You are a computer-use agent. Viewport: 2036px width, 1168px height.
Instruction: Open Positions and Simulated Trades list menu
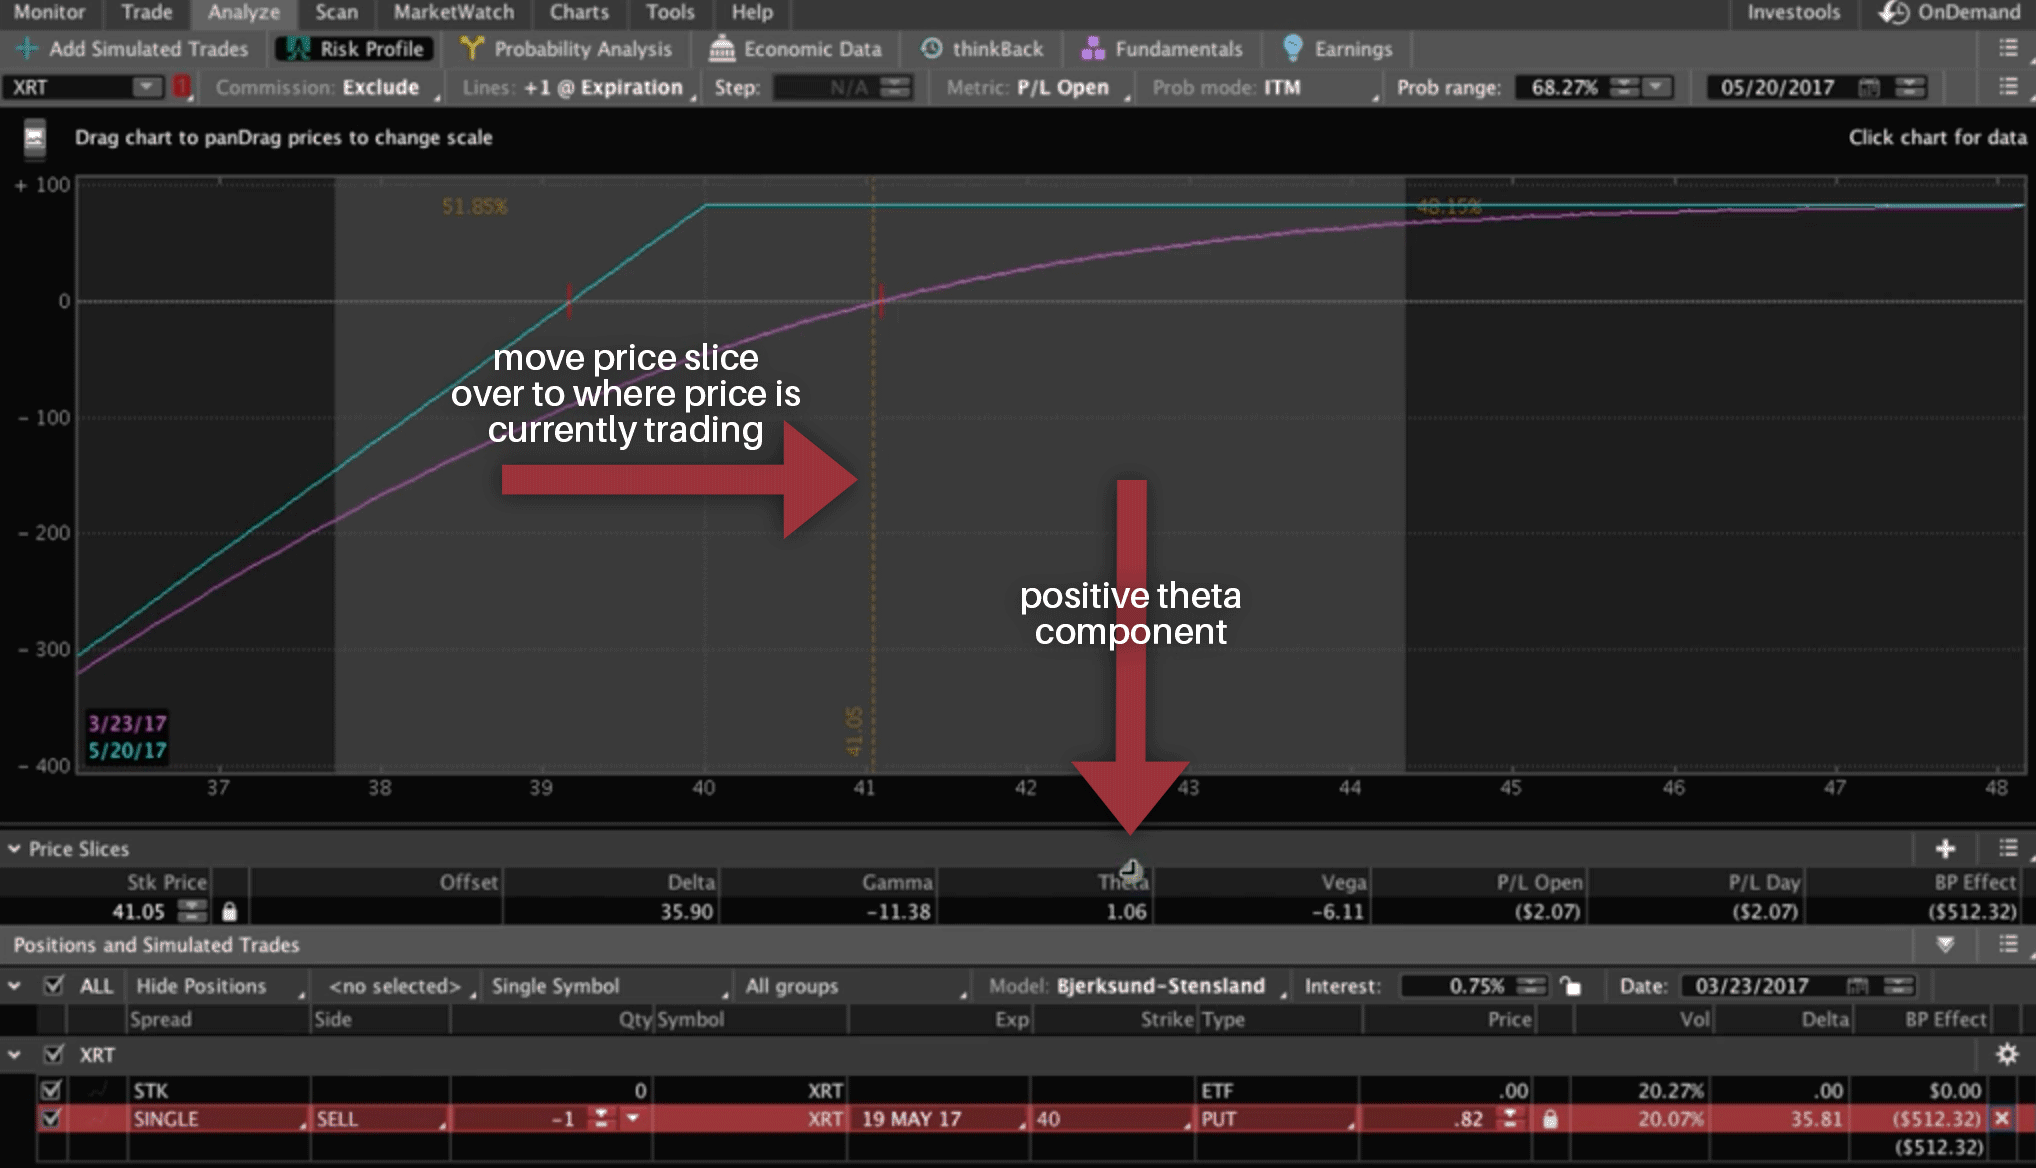coord(2008,944)
